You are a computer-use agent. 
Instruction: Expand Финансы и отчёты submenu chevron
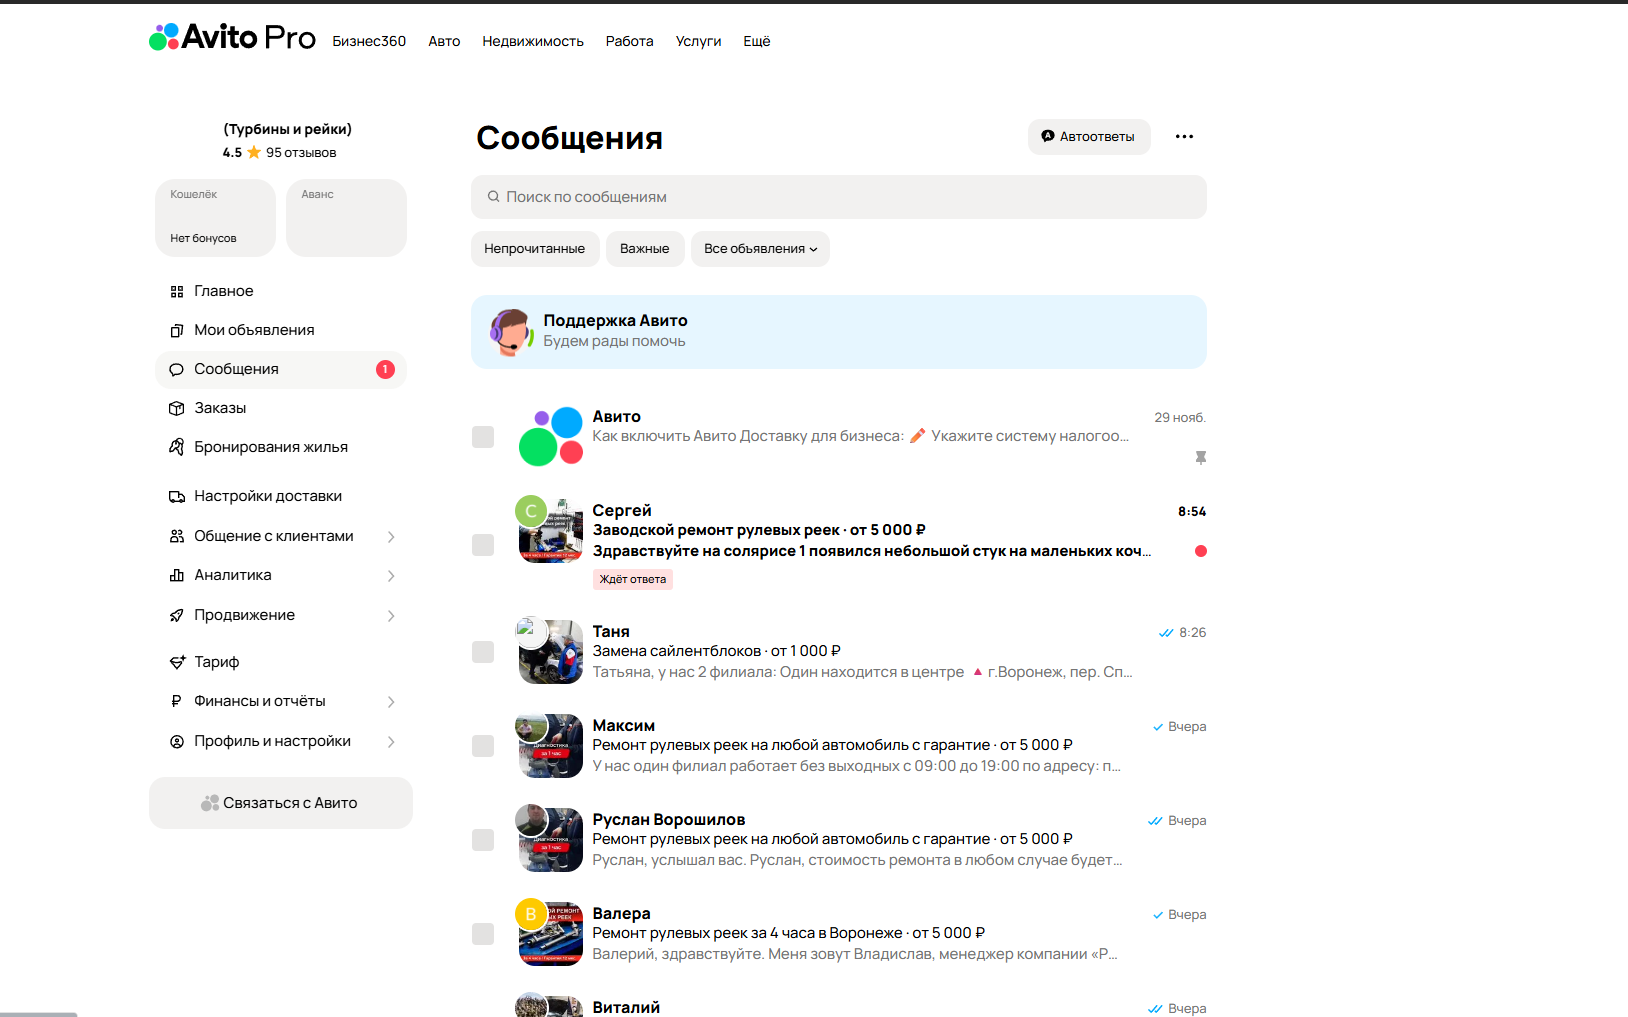pyautogui.click(x=391, y=702)
